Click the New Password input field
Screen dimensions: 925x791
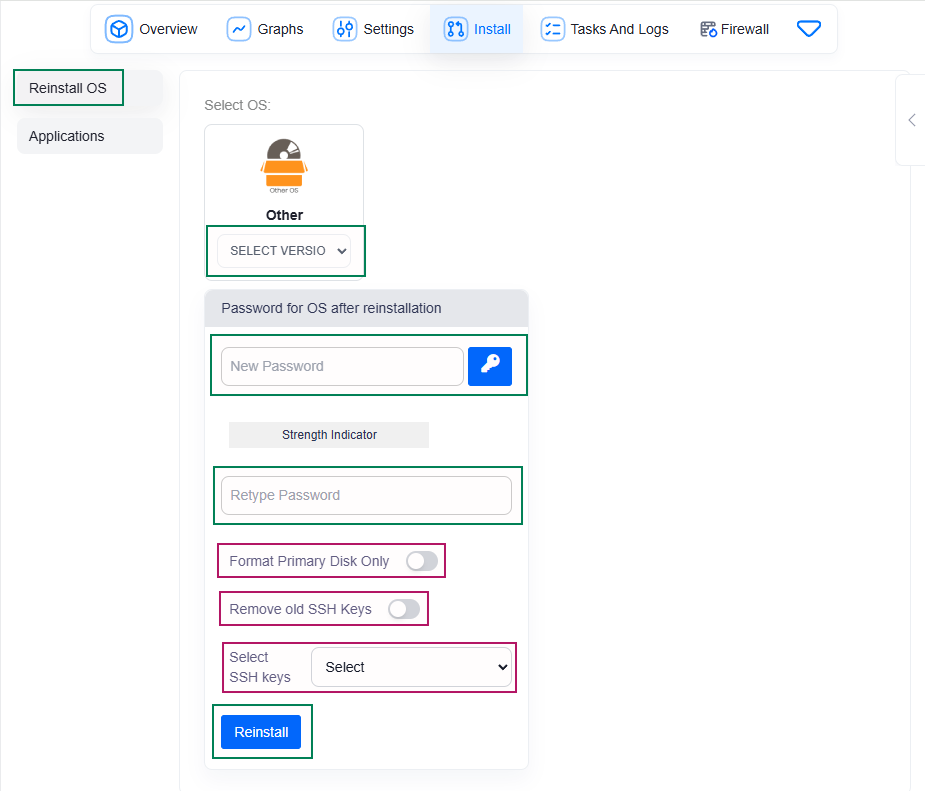point(342,366)
